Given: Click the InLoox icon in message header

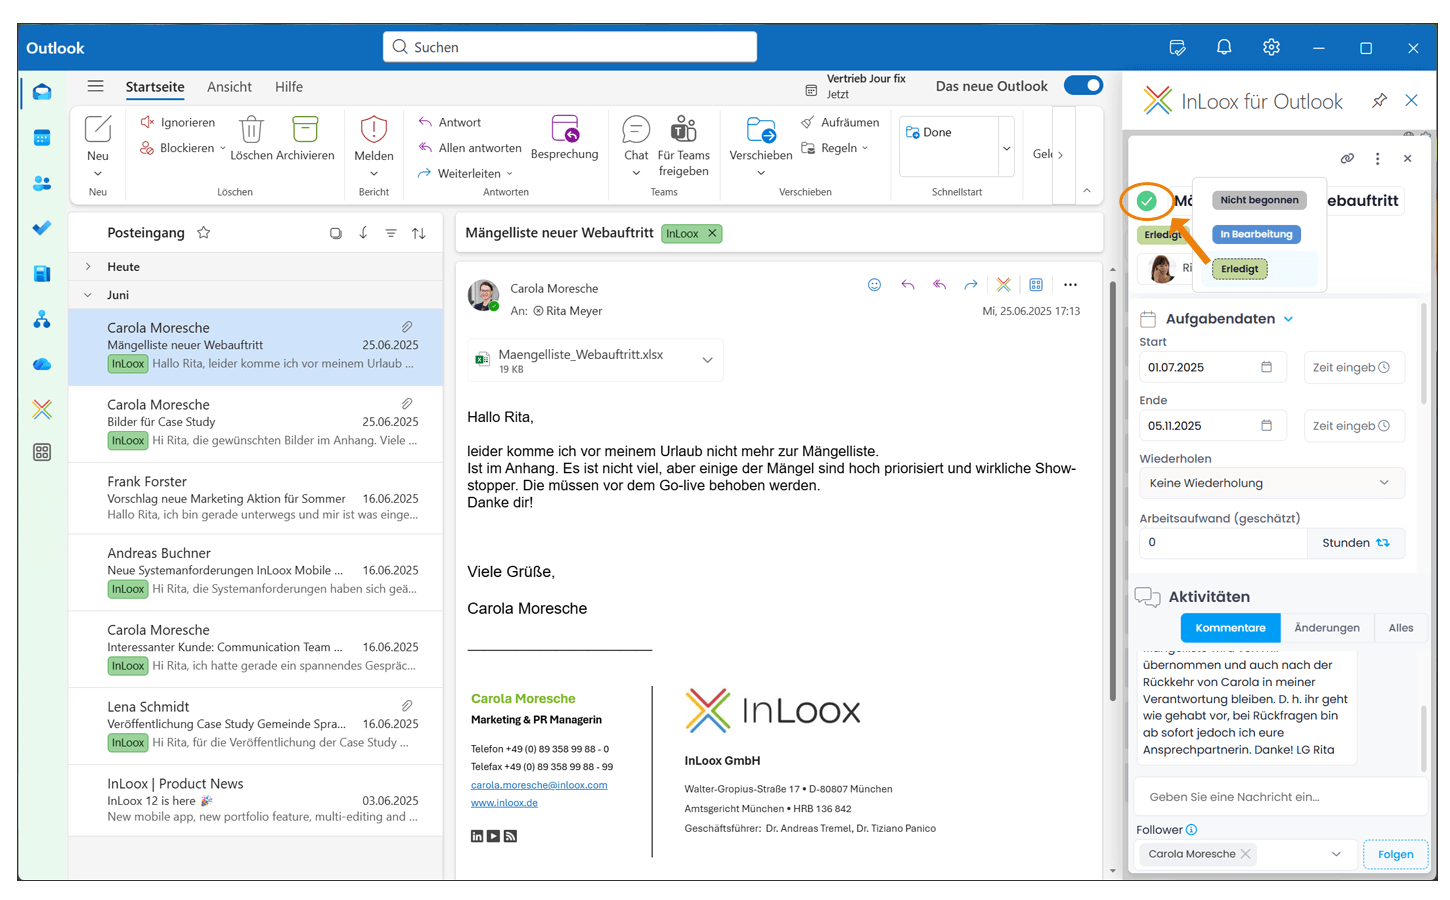Looking at the screenshot, I should (1003, 285).
